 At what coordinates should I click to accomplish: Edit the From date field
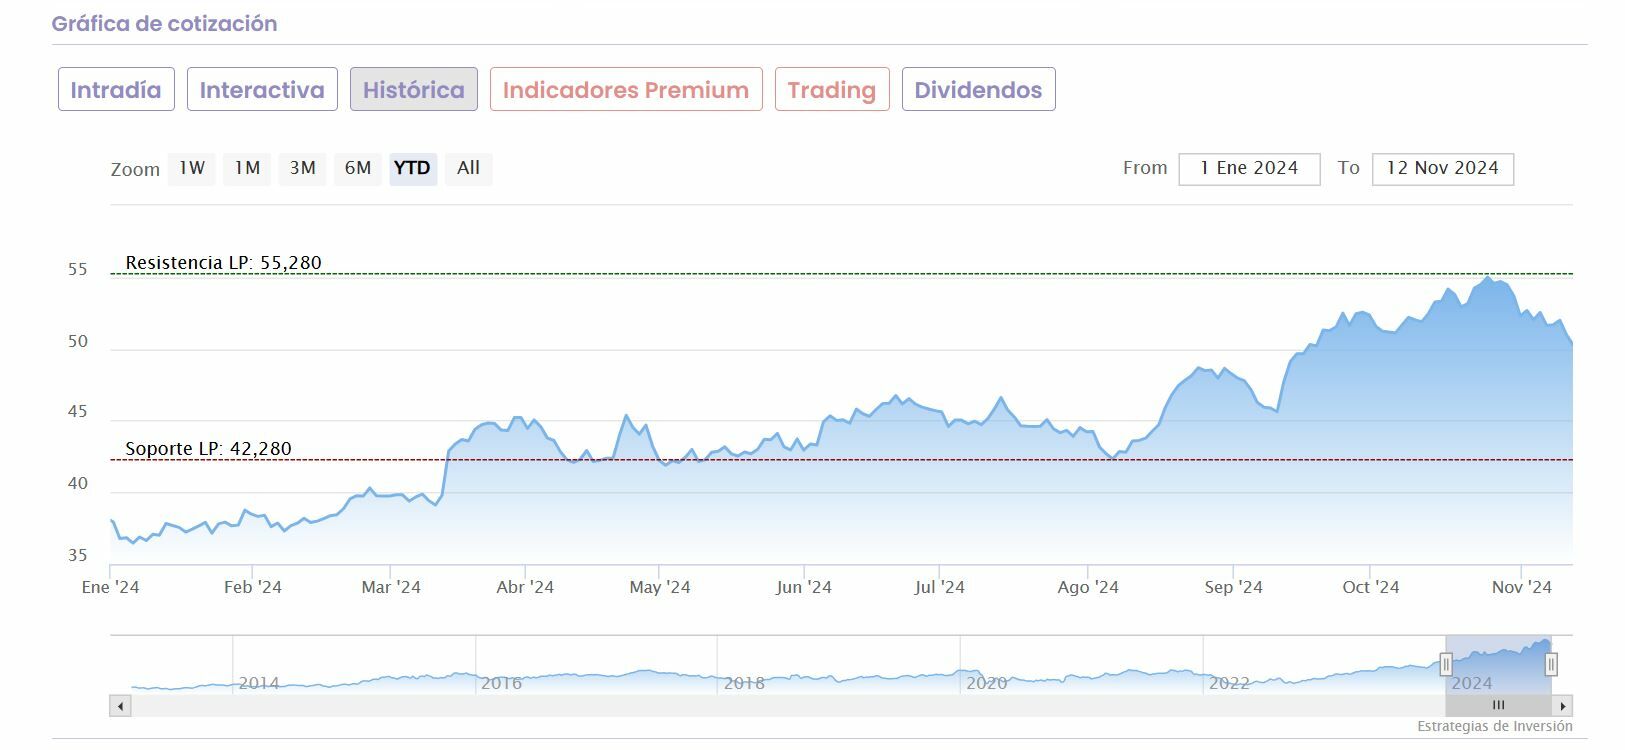point(1249,169)
